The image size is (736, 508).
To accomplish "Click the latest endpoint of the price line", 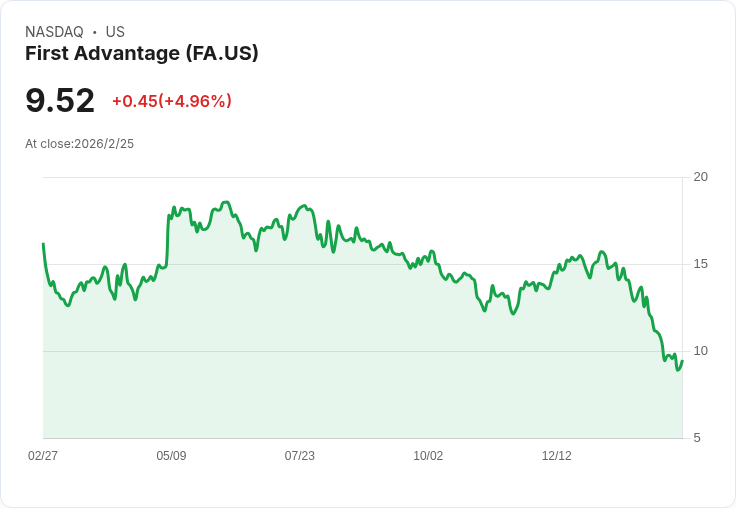I will click(x=682, y=361).
